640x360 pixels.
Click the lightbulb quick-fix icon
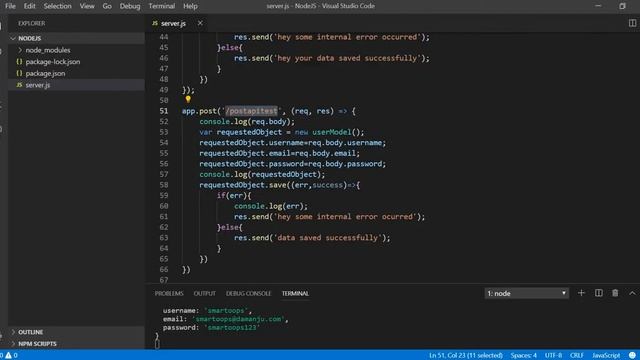click(188, 99)
